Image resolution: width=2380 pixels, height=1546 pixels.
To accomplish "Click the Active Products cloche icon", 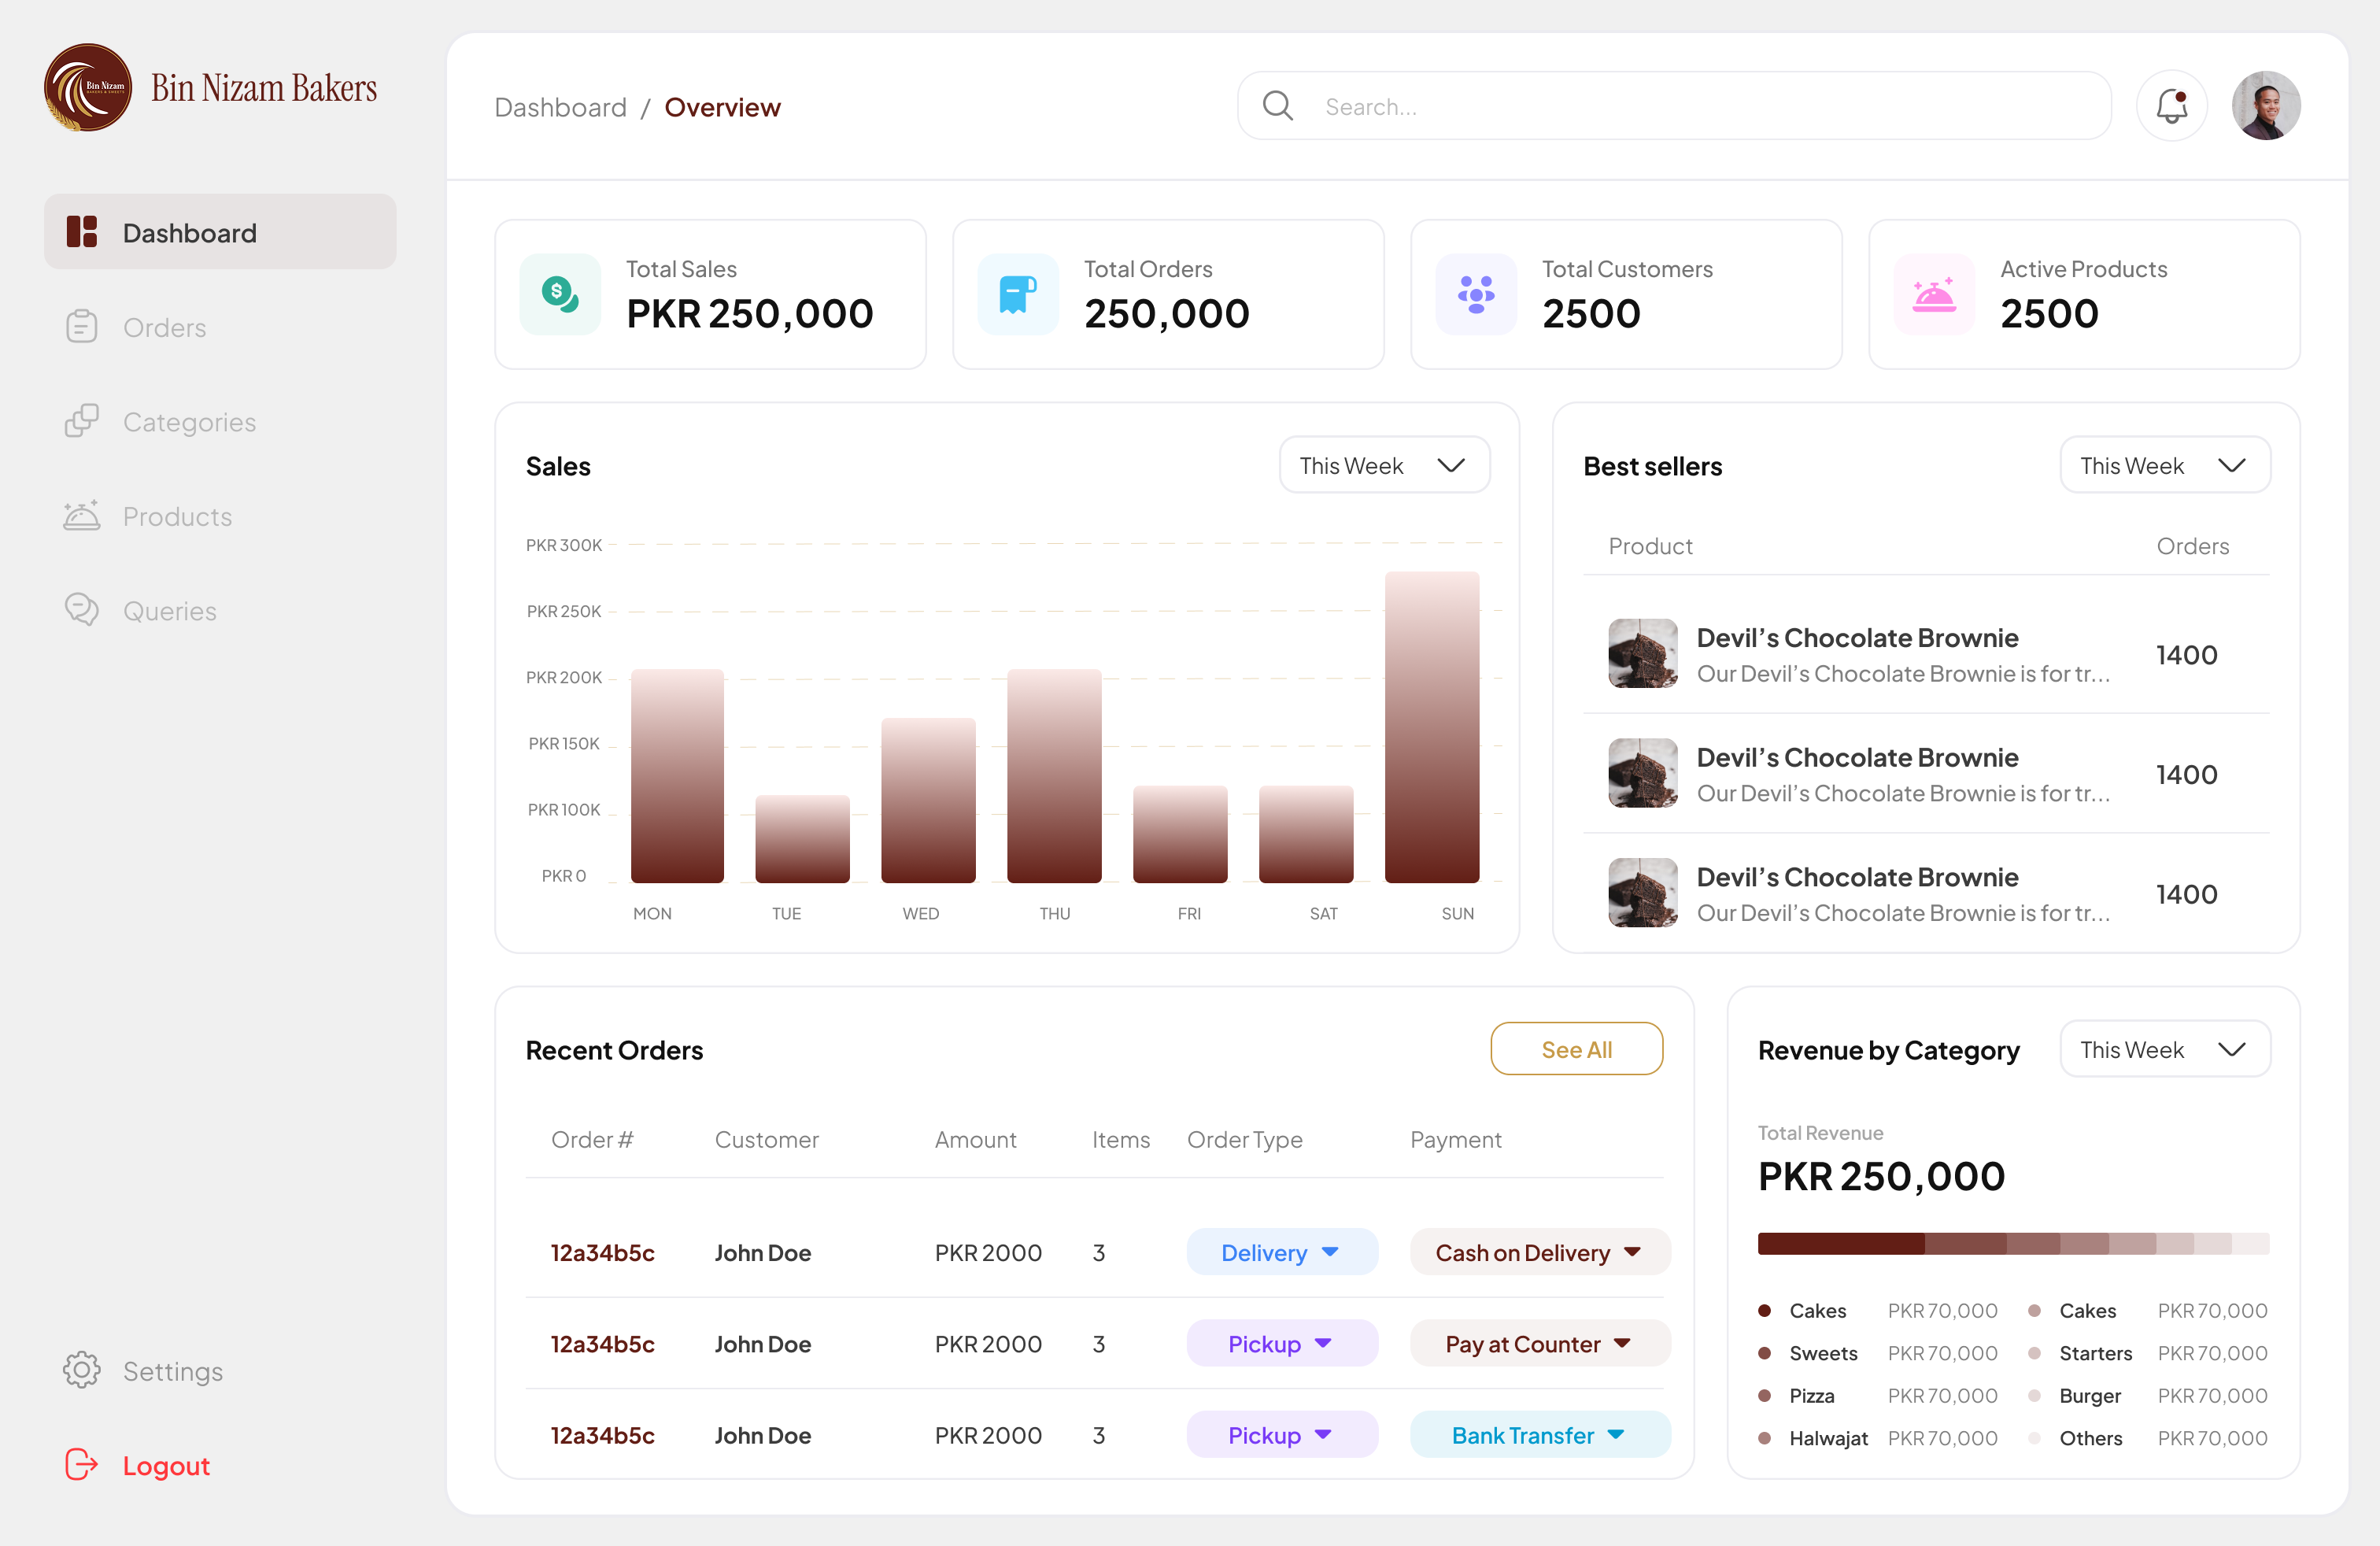I will coord(1933,294).
